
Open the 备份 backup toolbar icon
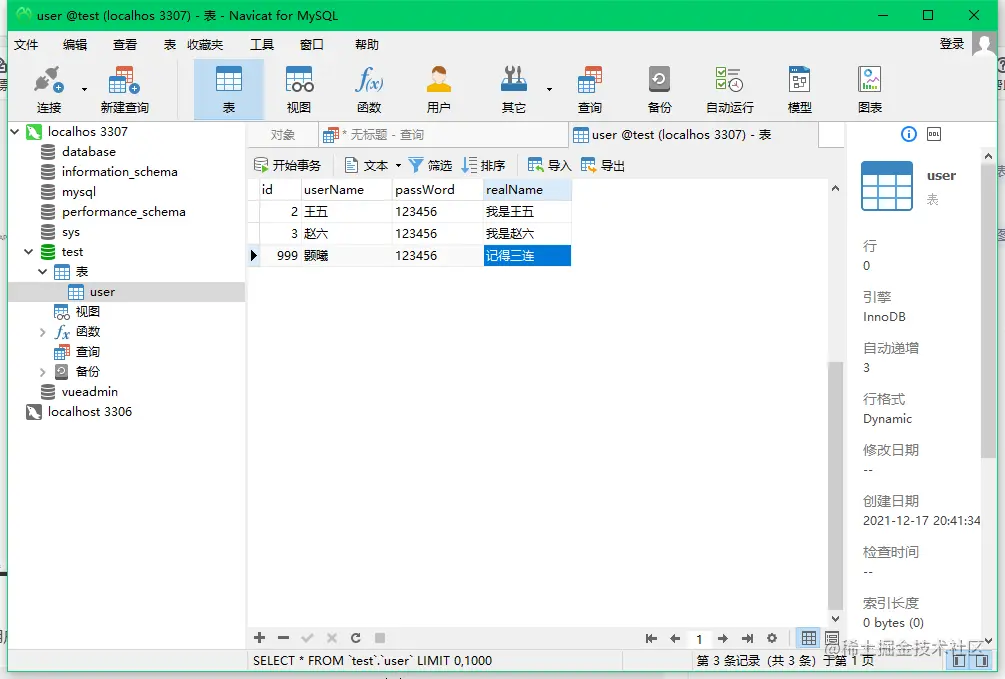point(659,89)
